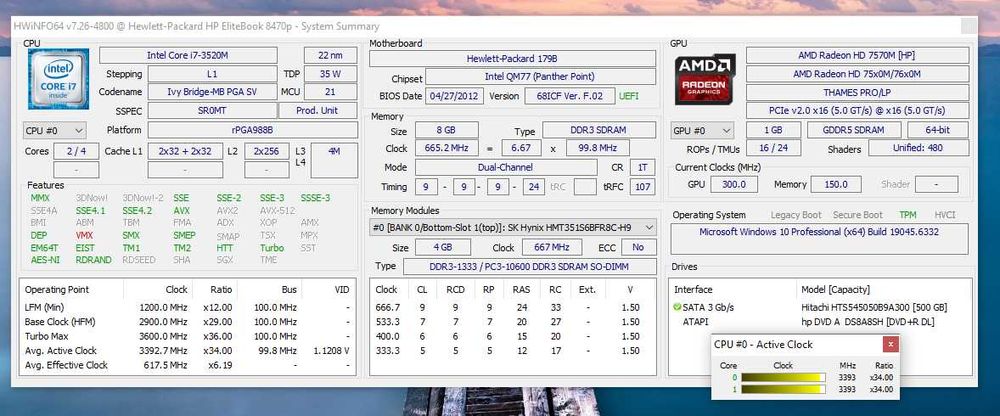
Task: Click the green TPM indicator label
Action: [x=908, y=215]
